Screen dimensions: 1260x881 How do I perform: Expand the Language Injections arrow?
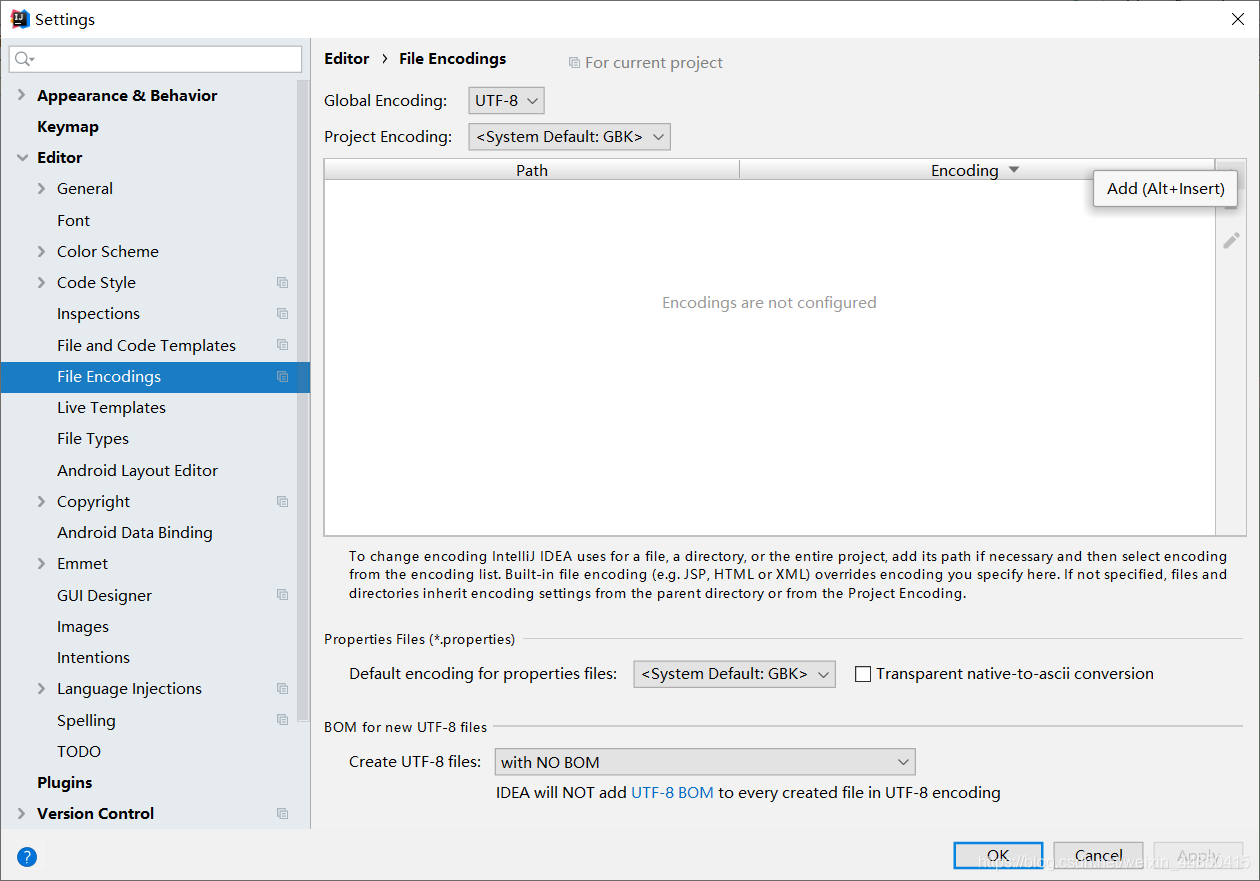[41, 689]
